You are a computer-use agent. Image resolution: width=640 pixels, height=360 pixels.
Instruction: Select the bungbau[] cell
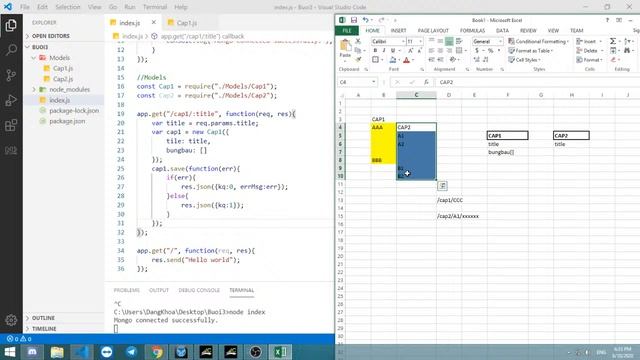[x=507, y=152]
